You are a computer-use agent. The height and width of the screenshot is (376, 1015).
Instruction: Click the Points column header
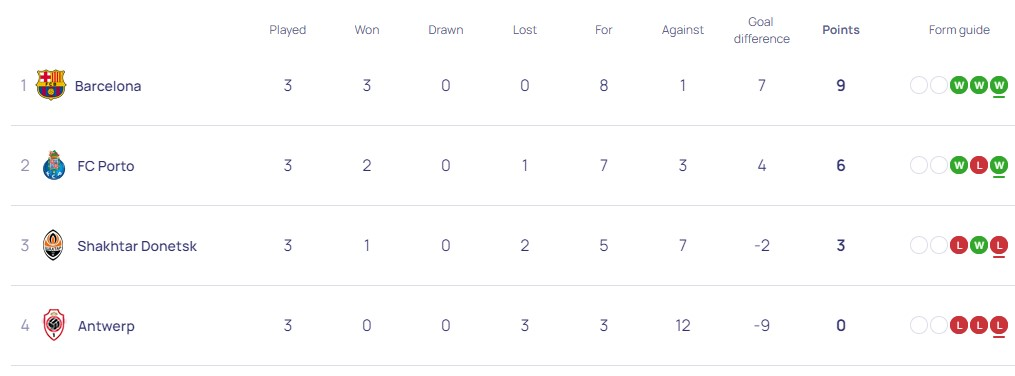(841, 30)
